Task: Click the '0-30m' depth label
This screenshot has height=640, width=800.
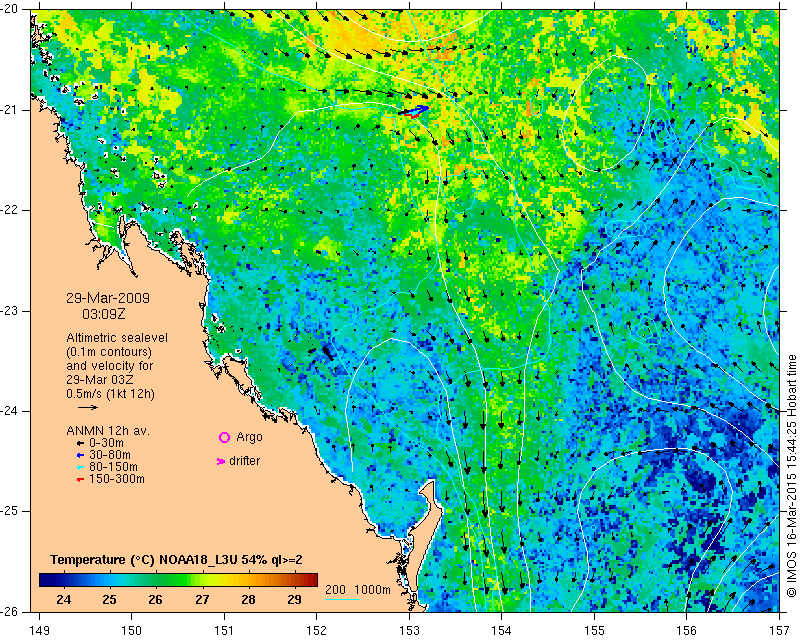Action: [106, 443]
